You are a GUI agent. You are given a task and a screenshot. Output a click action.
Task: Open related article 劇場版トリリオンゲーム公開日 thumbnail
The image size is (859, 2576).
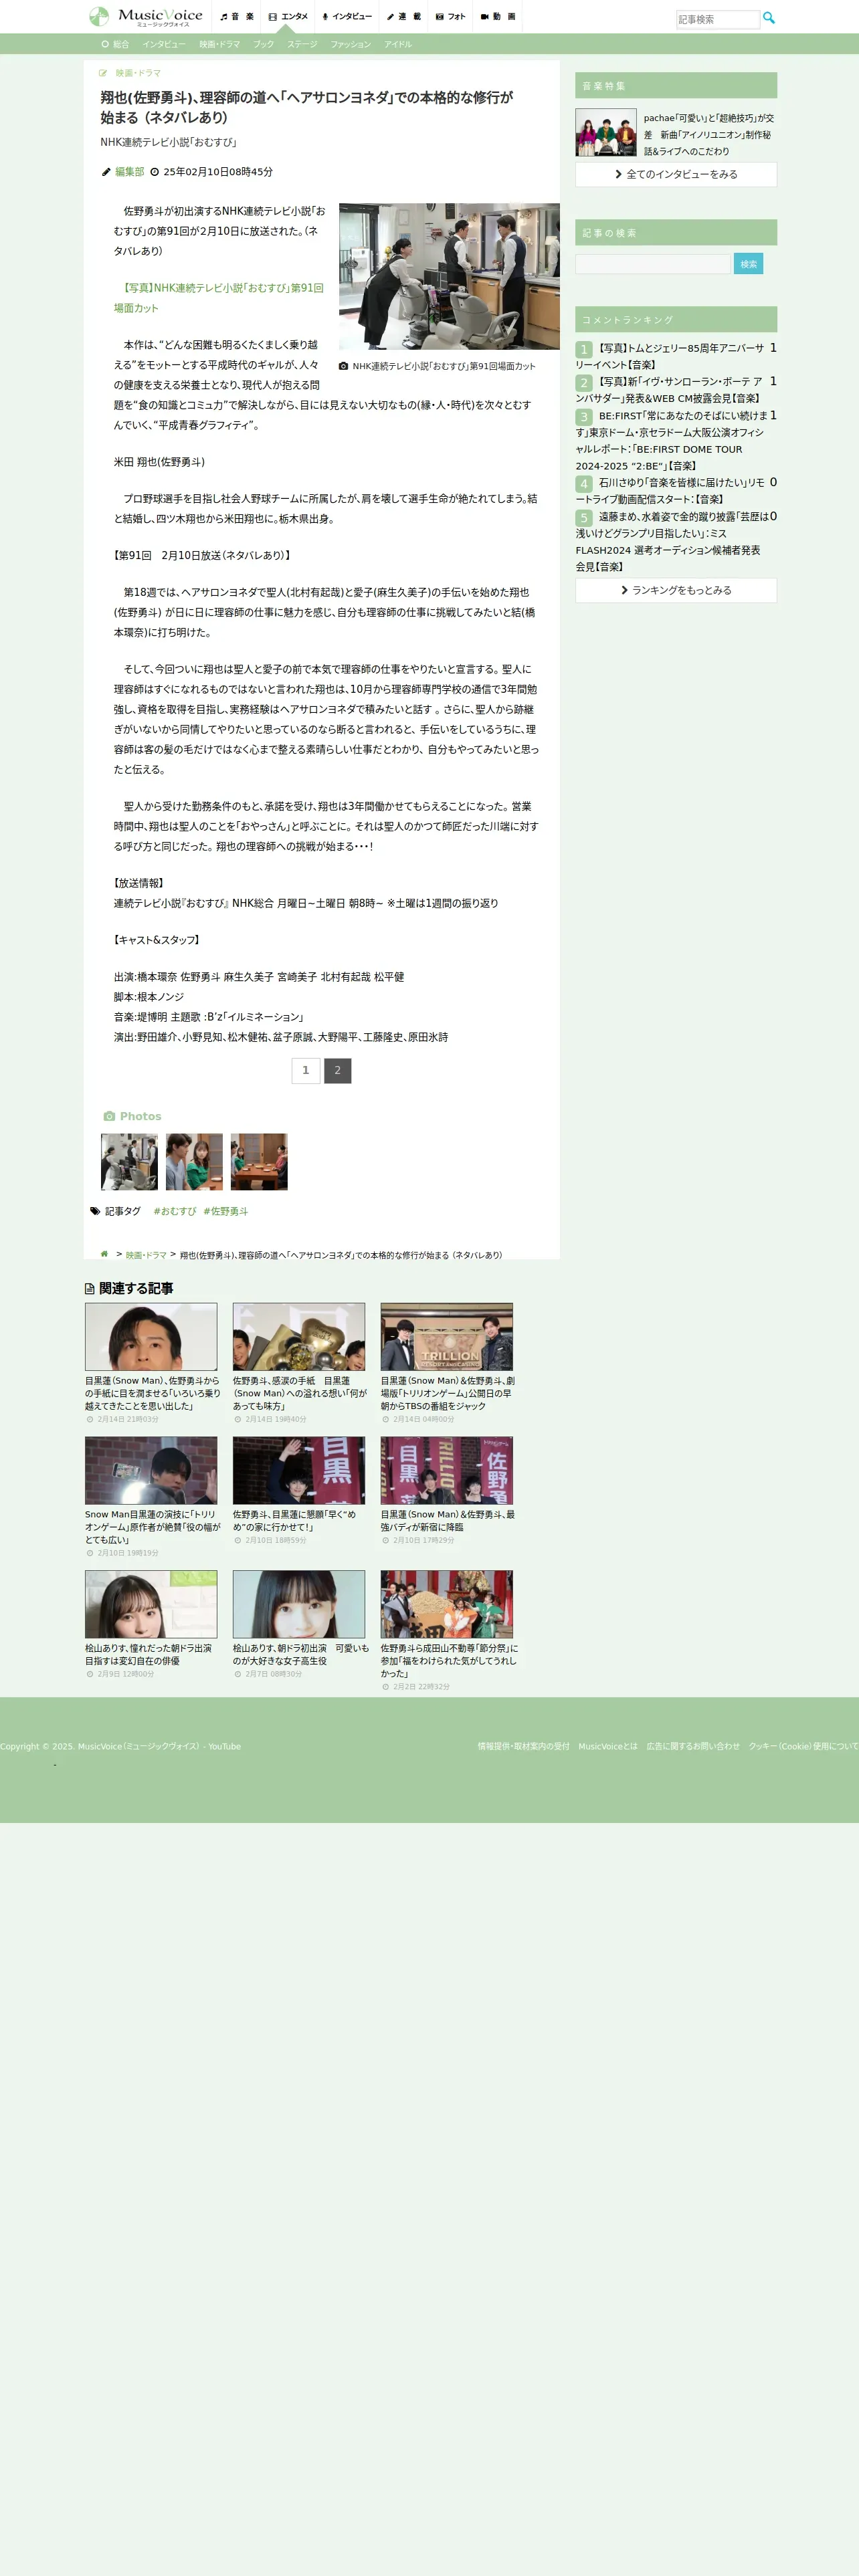click(x=446, y=1337)
